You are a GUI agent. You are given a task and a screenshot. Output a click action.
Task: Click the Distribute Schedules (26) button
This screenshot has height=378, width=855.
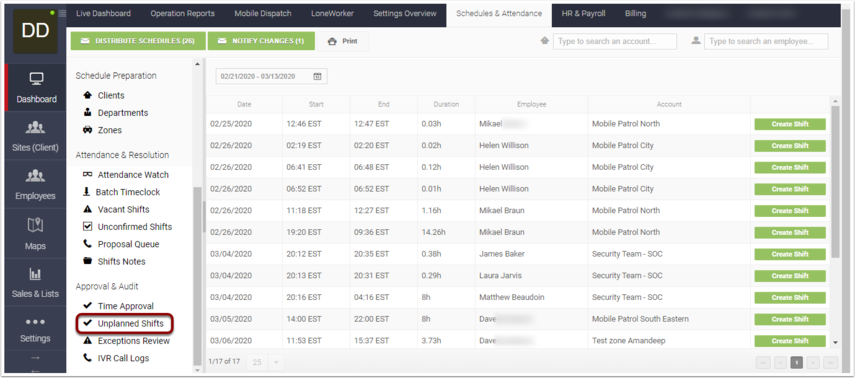click(138, 41)
